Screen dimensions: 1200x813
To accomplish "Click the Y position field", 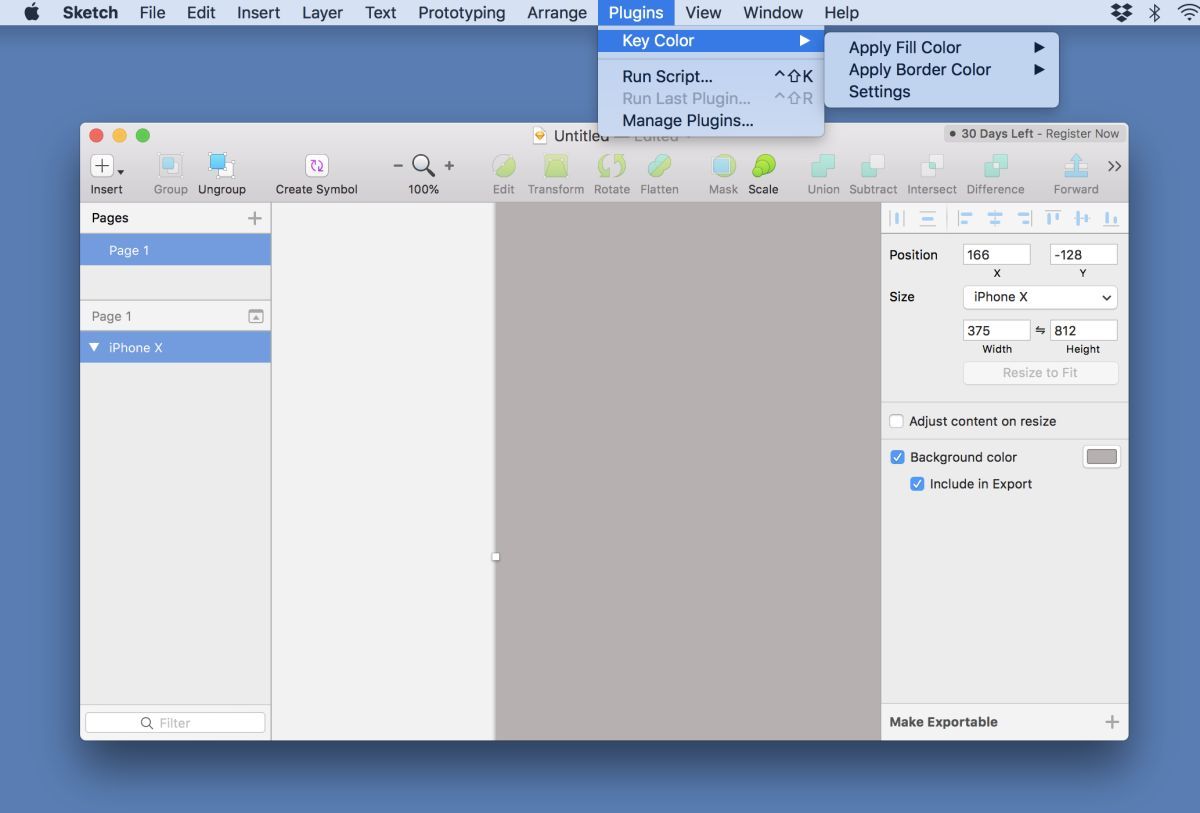I will click(x=1083, y=255).
